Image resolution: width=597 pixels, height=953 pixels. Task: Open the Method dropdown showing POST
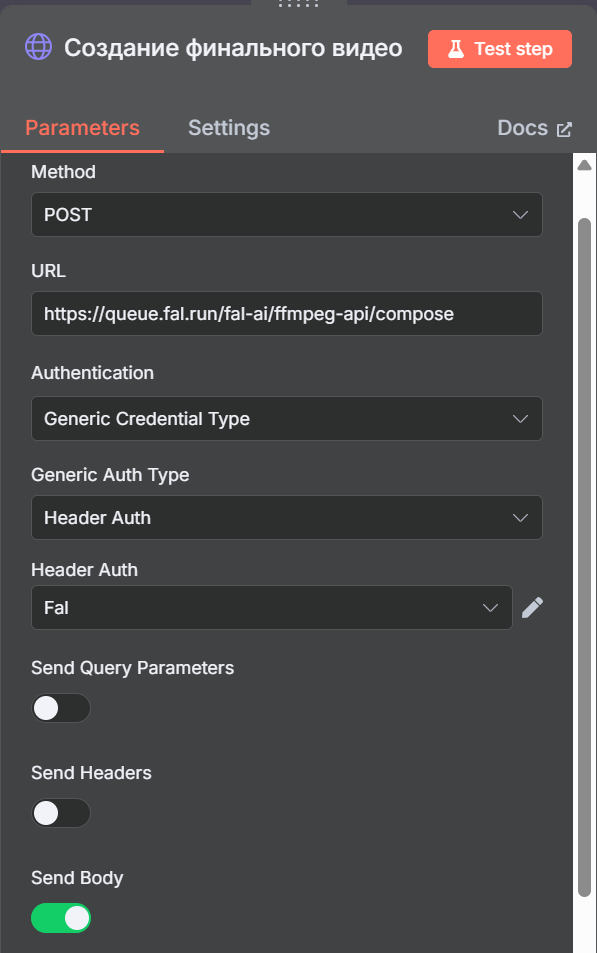tap(286, 215)
